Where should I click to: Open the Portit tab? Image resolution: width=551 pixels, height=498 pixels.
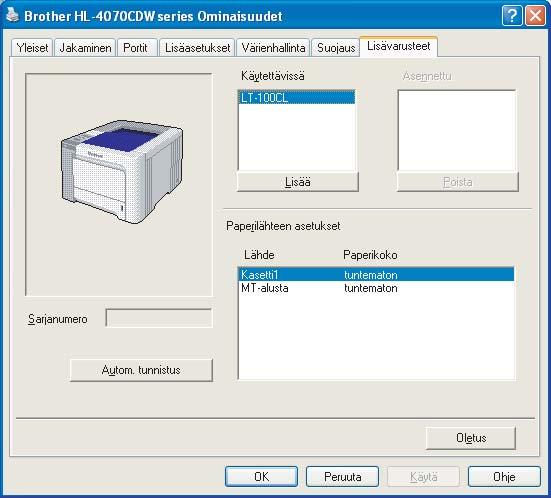pos(136,47)
